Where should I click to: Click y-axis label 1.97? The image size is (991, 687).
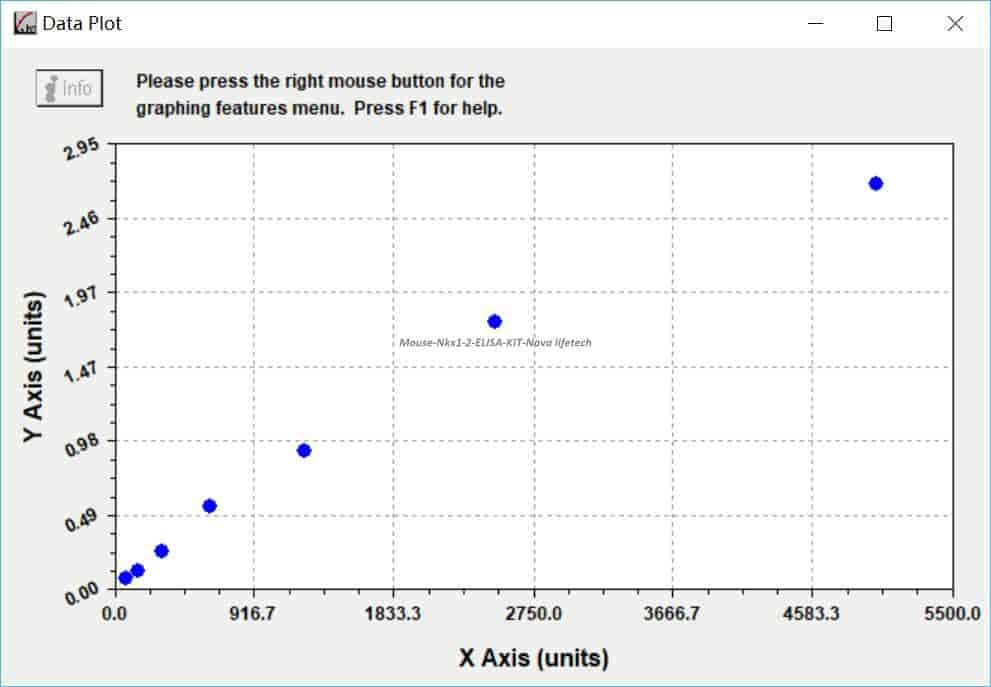click(x=82, y=296)
